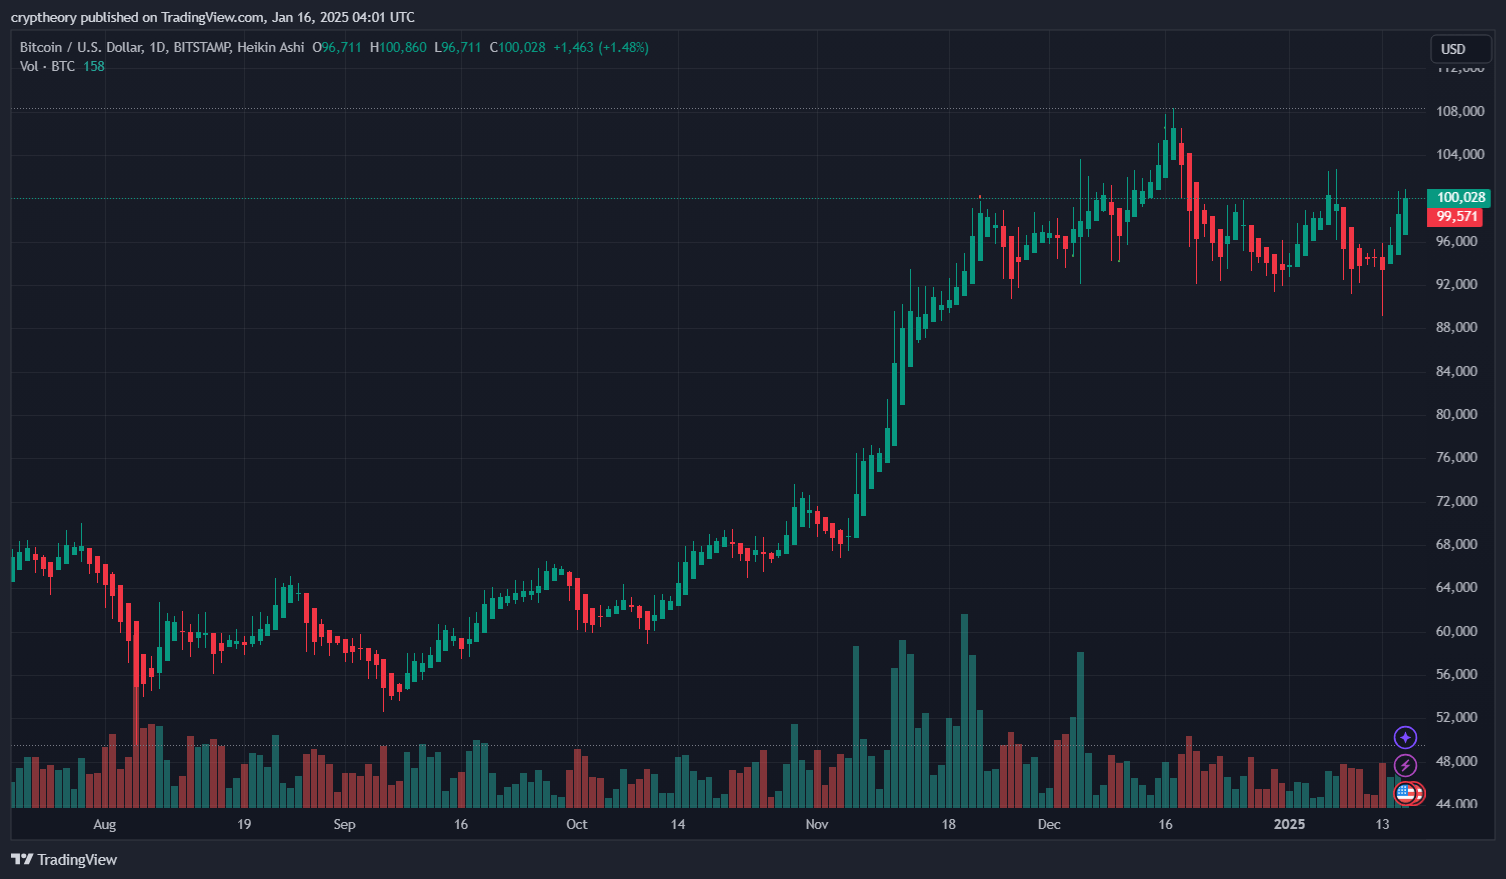Click the Nov label on time axis
Screen dimensions: 1506x879
(817, 824)
